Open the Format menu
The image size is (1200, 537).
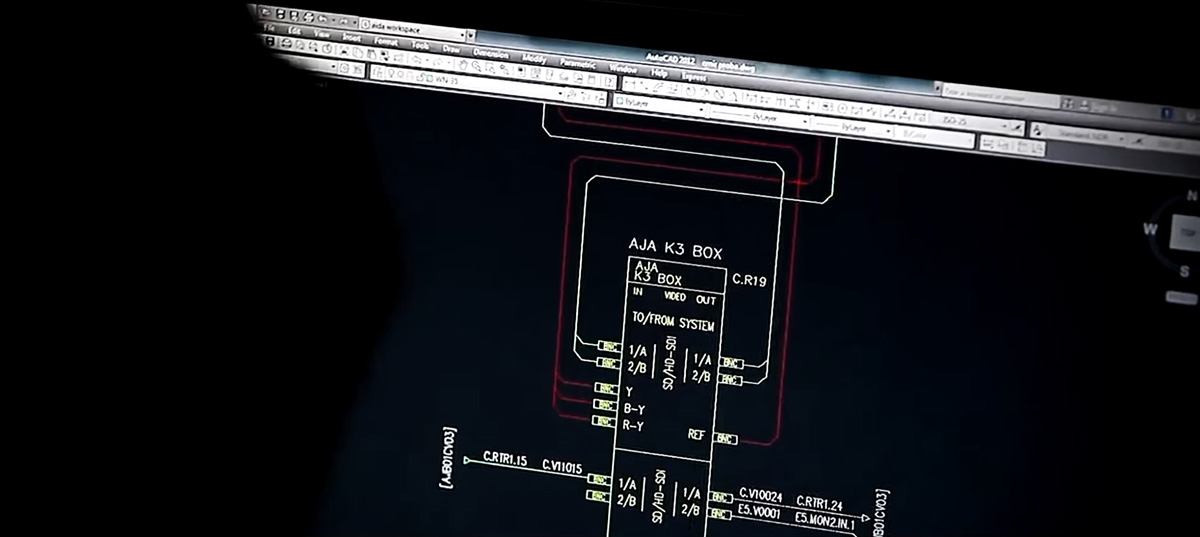pos(386,42)
